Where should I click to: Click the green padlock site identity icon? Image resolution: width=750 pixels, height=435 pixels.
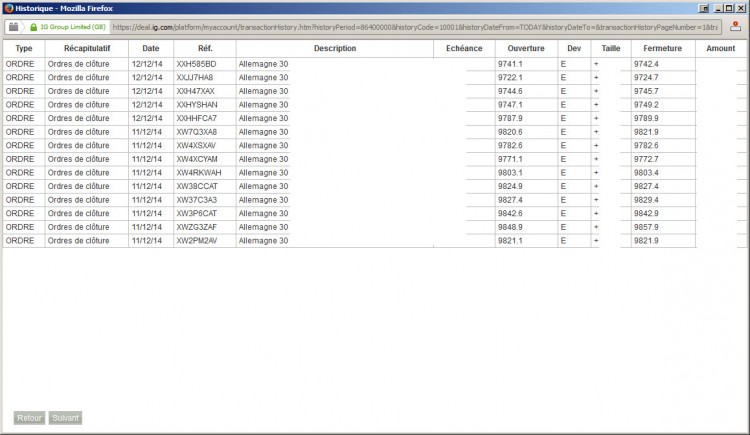click(33, 27)
